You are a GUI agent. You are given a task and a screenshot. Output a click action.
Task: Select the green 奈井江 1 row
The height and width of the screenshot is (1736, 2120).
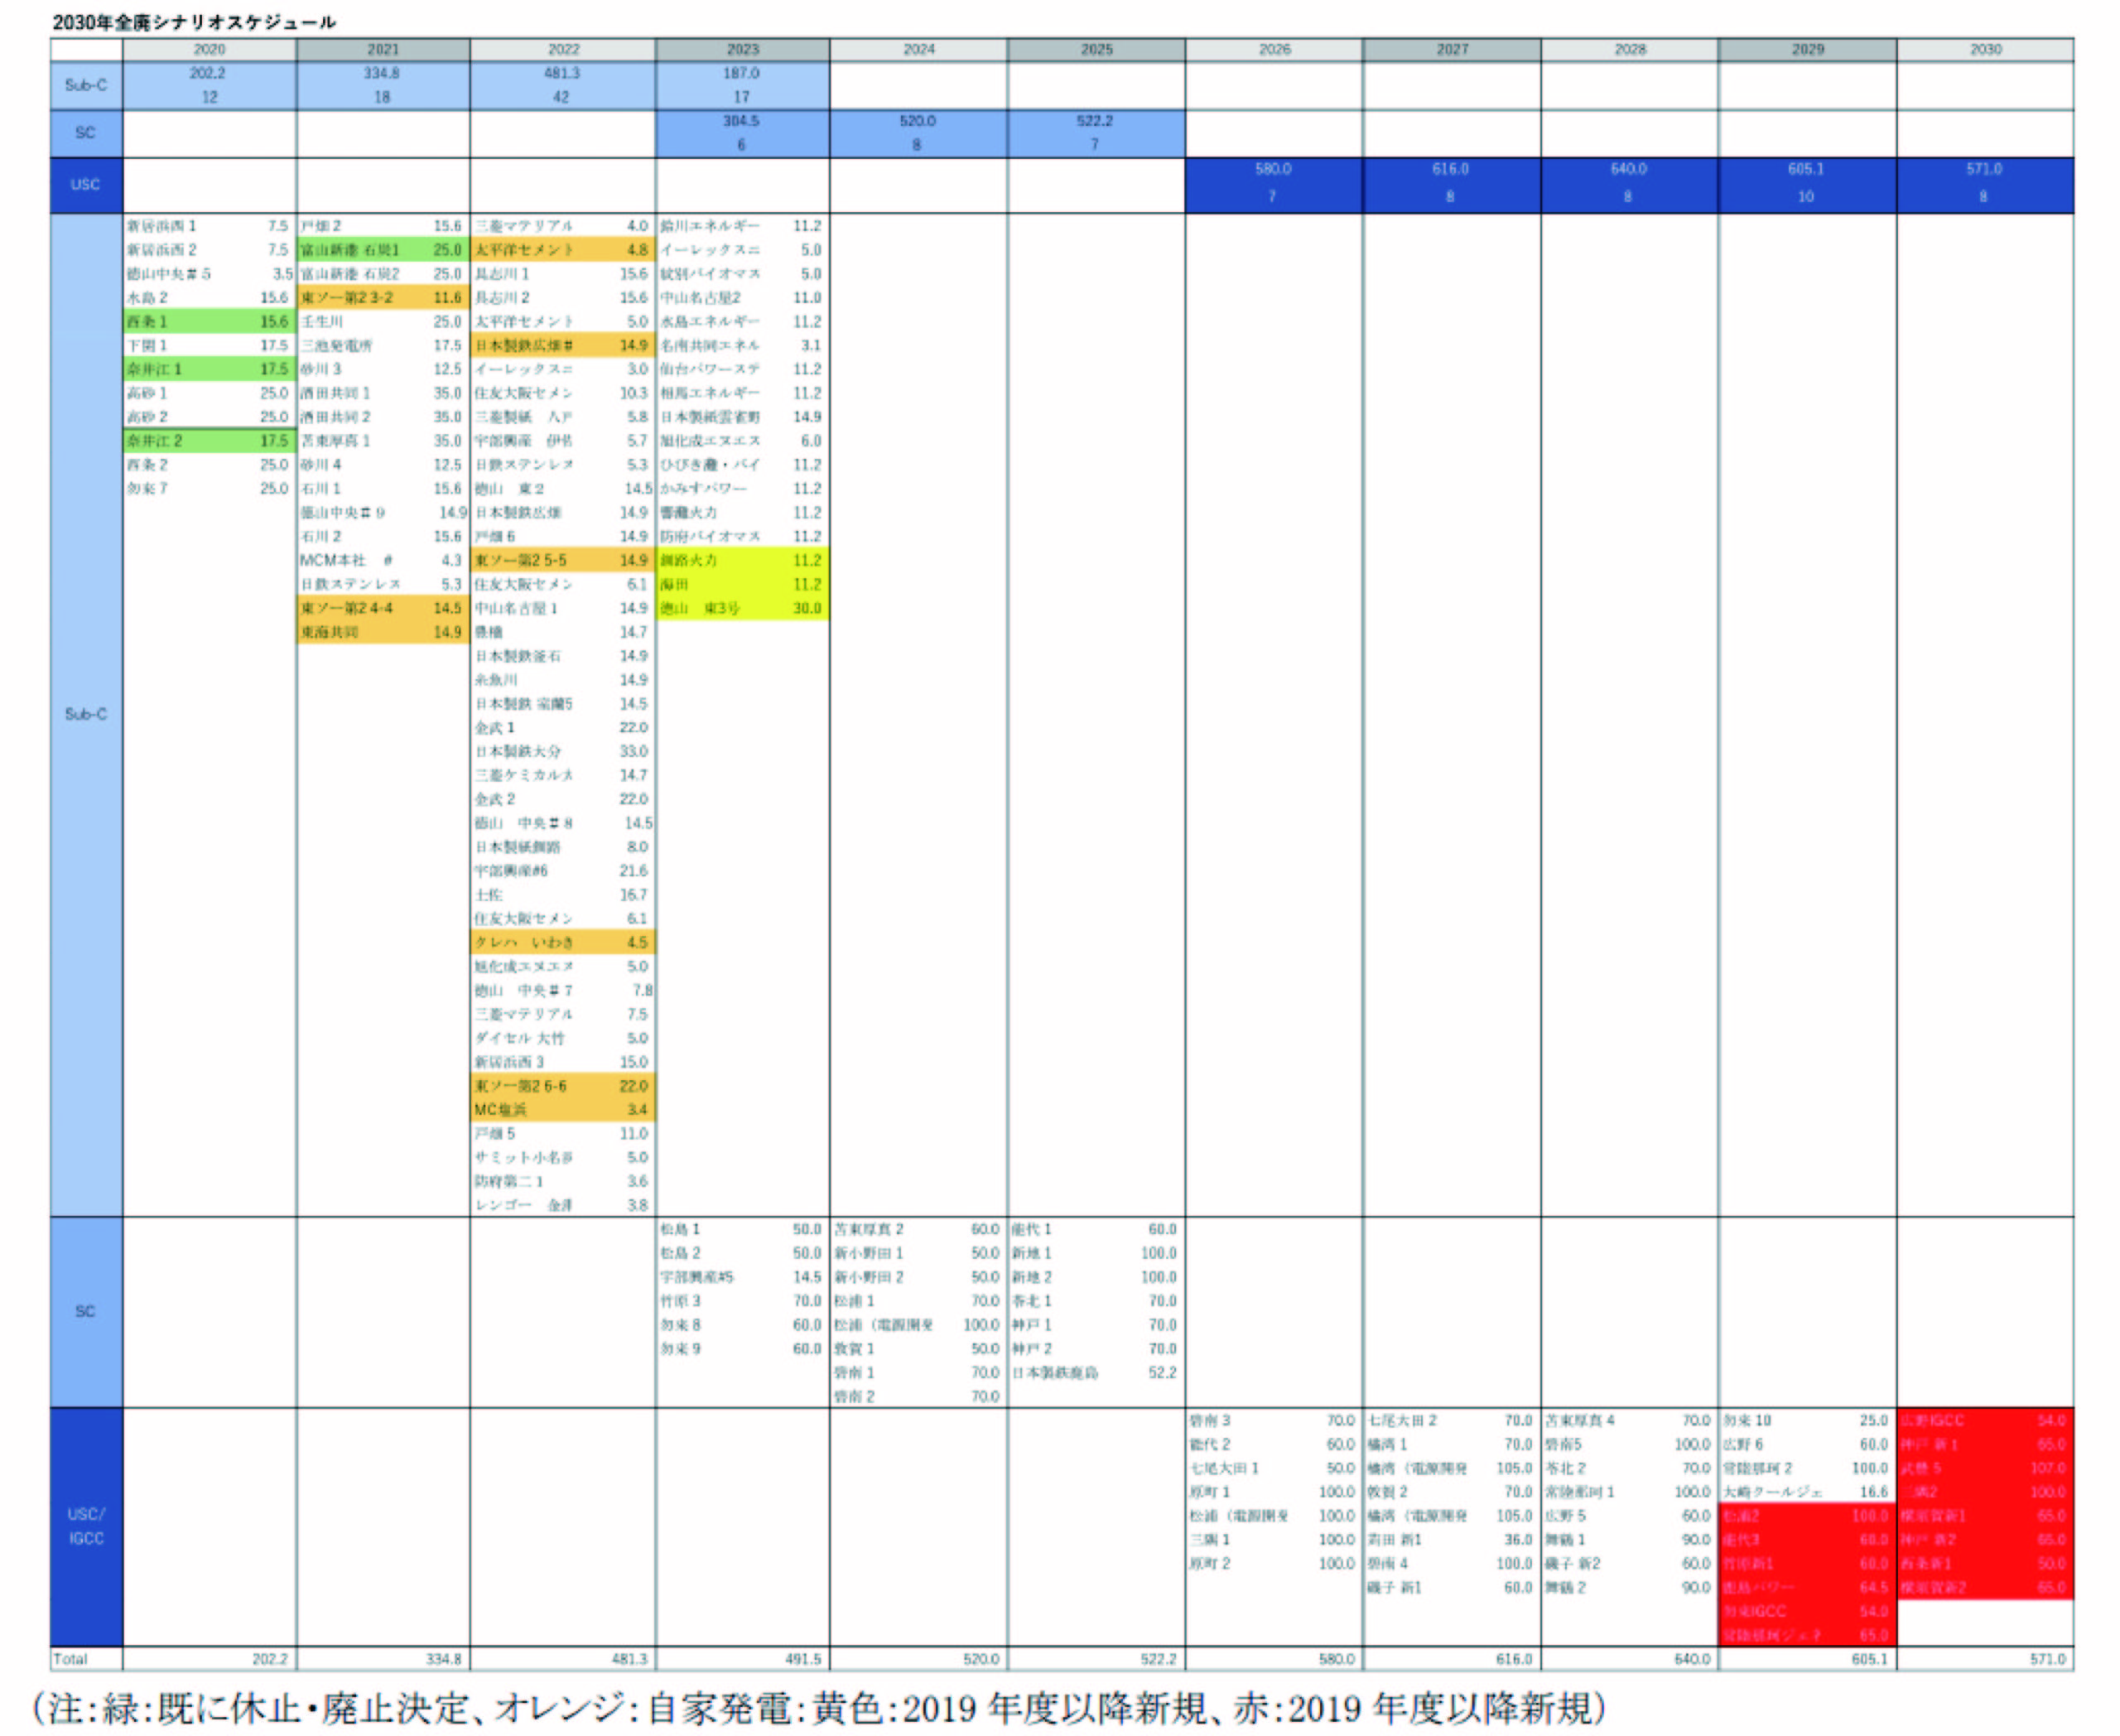pos(209,369)
